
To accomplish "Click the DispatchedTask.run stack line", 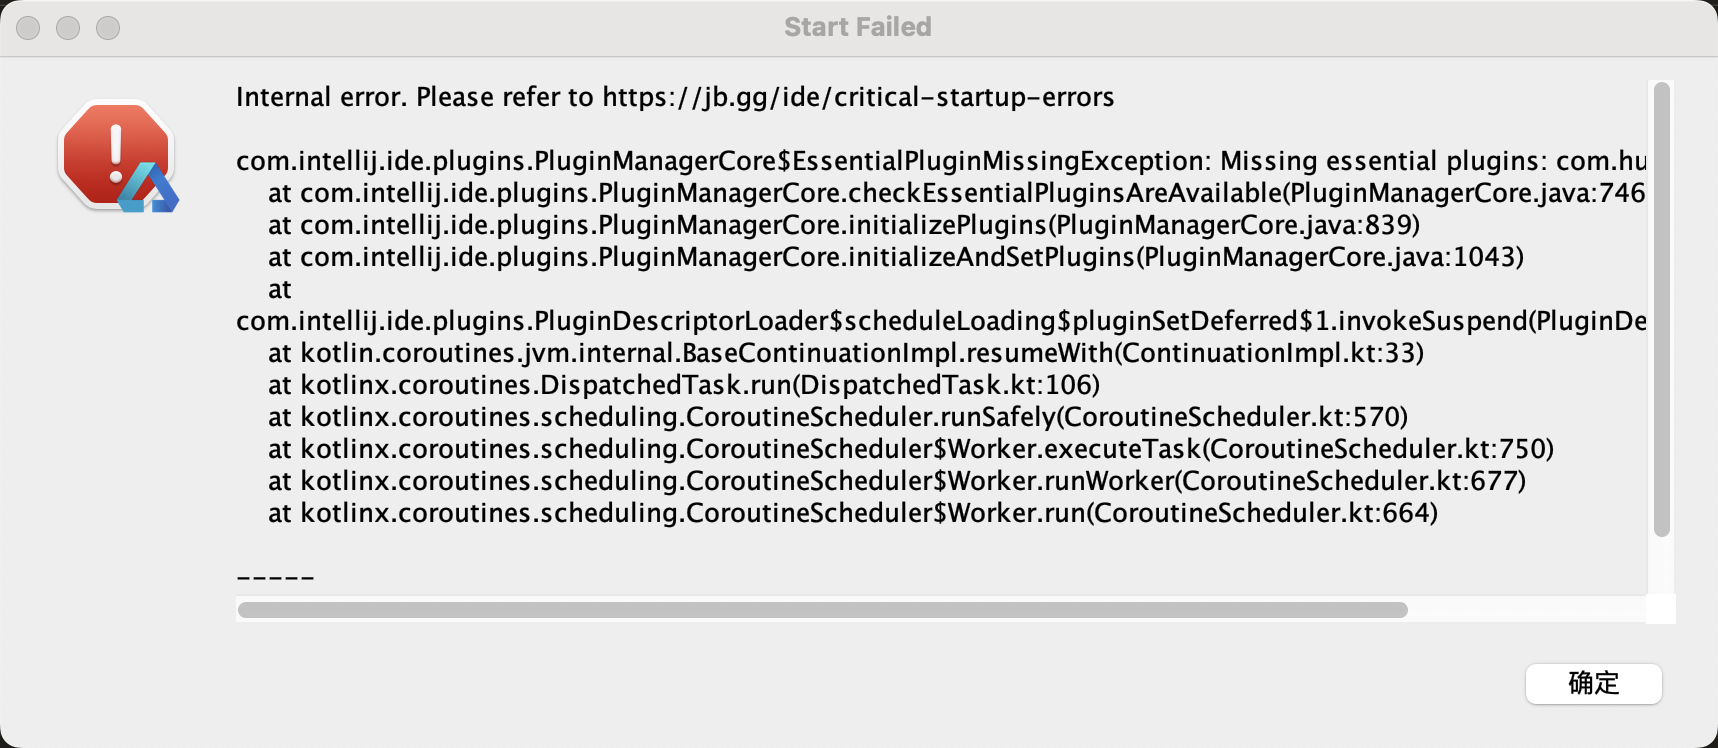I will tap(684, 385).
